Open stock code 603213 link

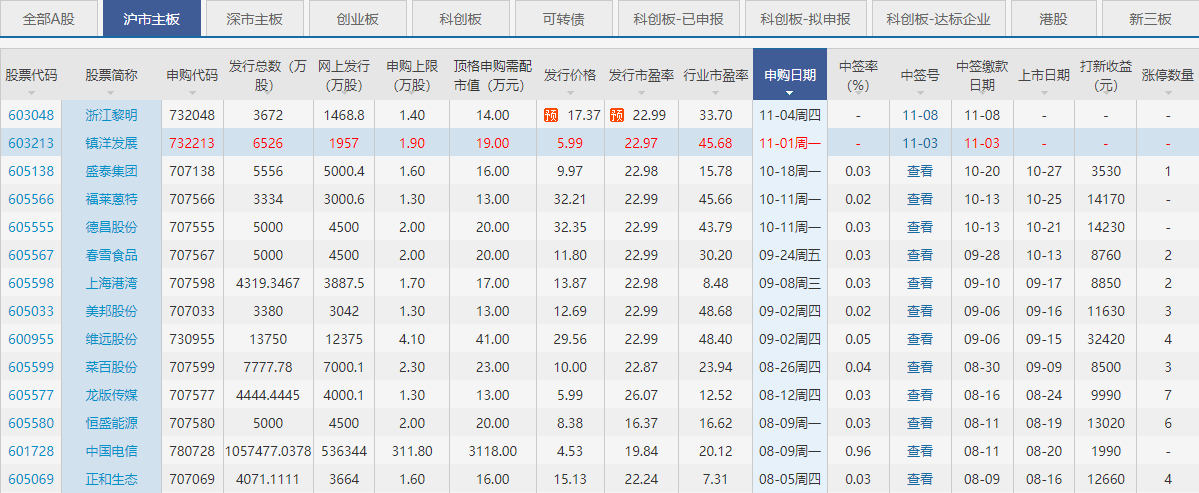[31, 144]
